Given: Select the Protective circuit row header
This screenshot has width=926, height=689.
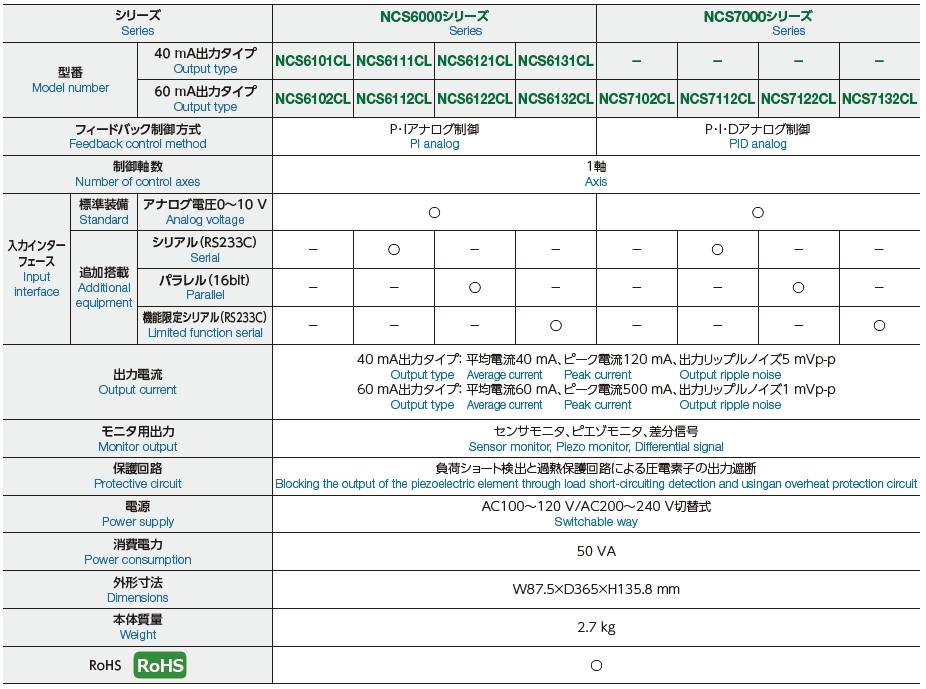Looking at the screenshot, I should 138,476.
